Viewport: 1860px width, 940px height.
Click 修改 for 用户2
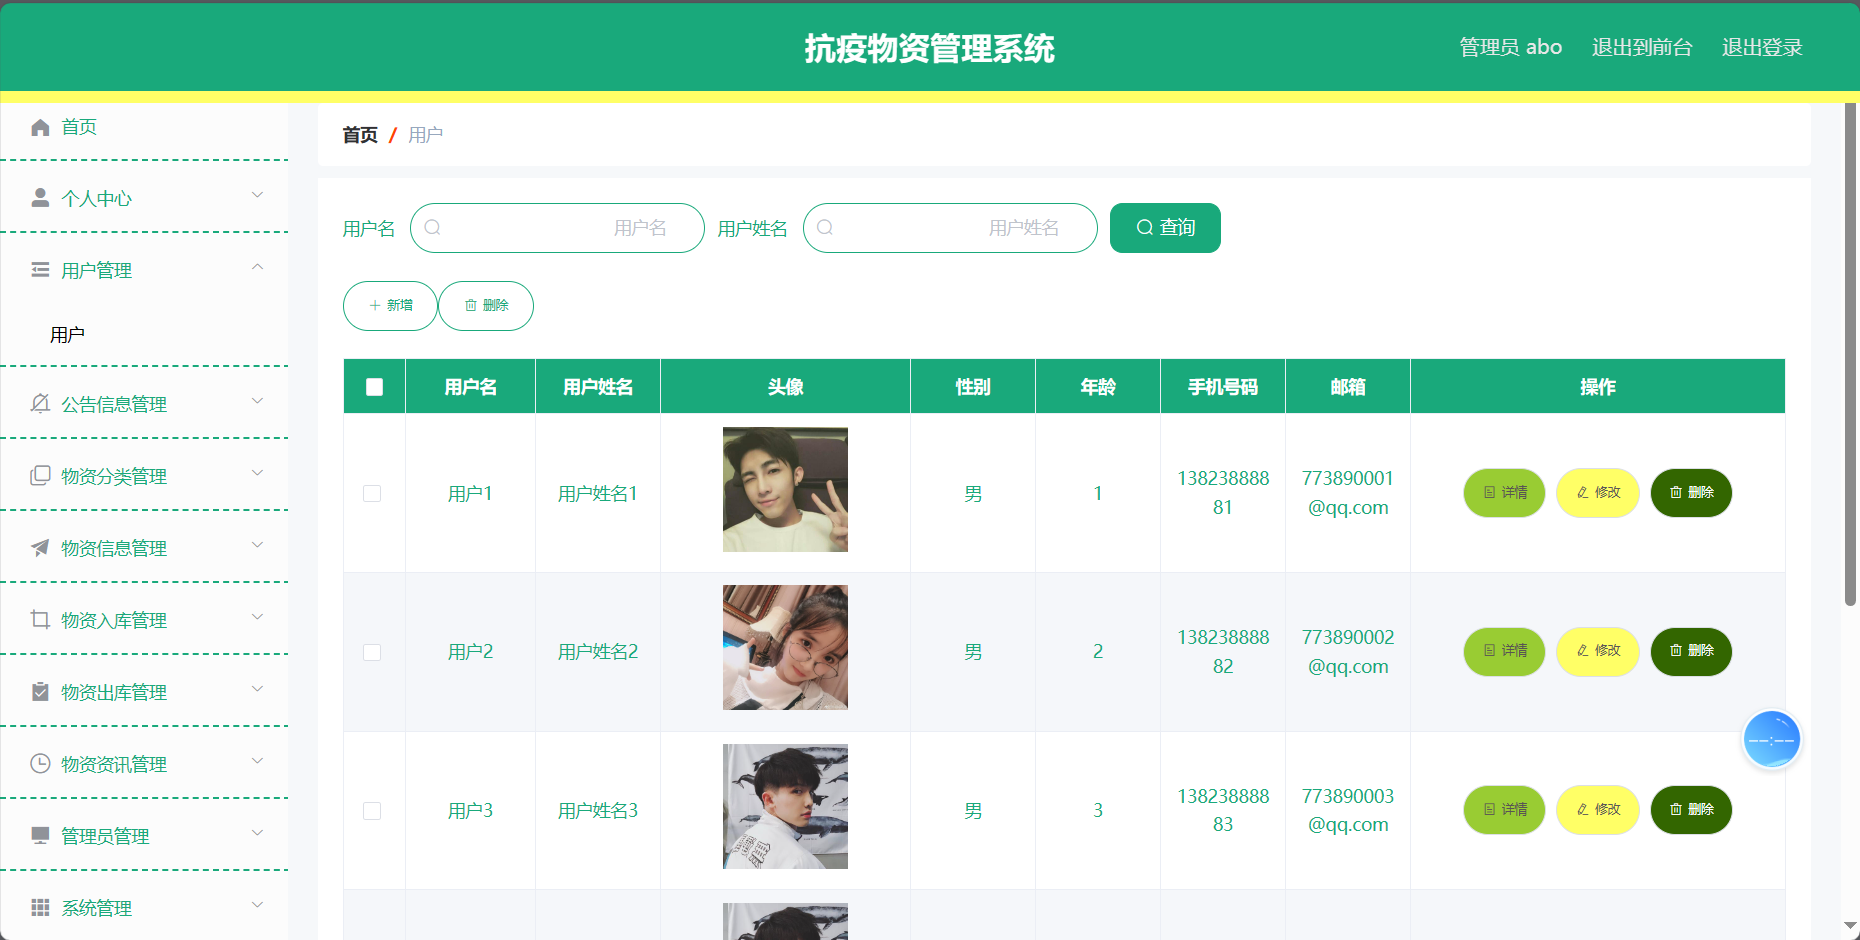1598,651
